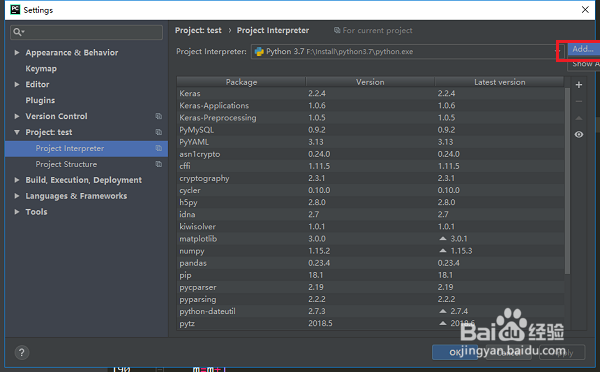600x372 pixels.
Task: Expand the Version Control section
Action: (17, 116)
